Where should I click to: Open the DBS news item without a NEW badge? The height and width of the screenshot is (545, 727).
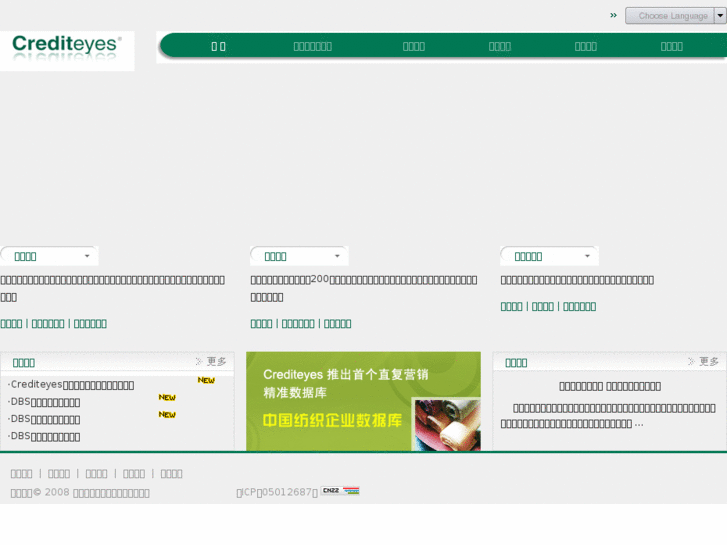tap(45, 436)
